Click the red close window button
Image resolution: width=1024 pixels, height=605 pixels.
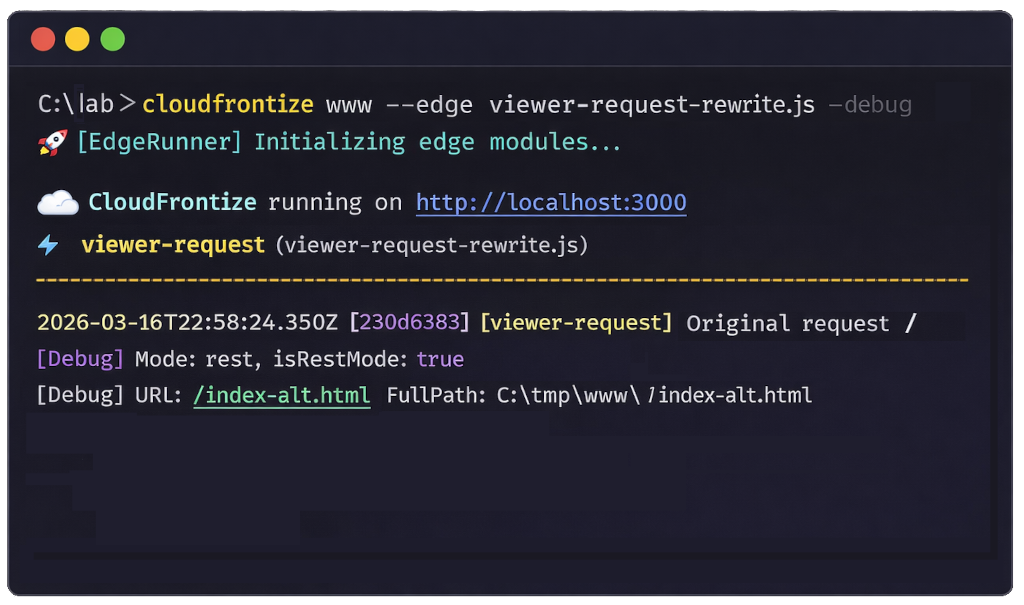(x=43, y=39)
